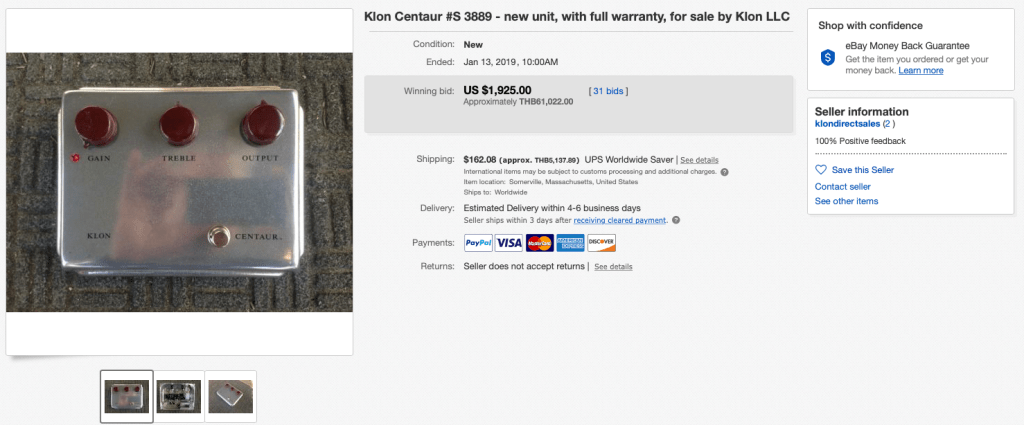This screenshot has height=425, width=1024.
Task: Click the heart icon beside Save this Seller
Action: (x=821, y=170)
